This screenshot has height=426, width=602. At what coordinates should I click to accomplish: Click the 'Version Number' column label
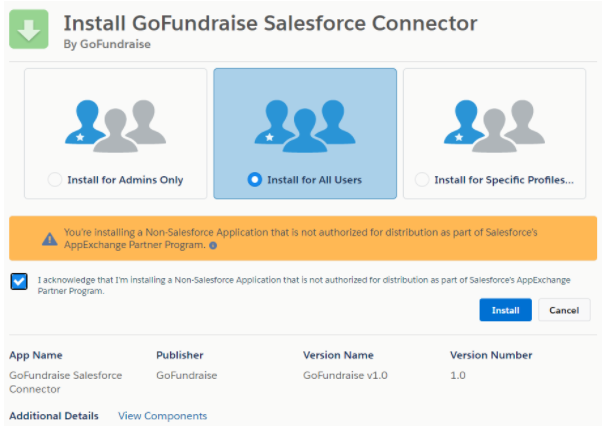pos(491,355)
